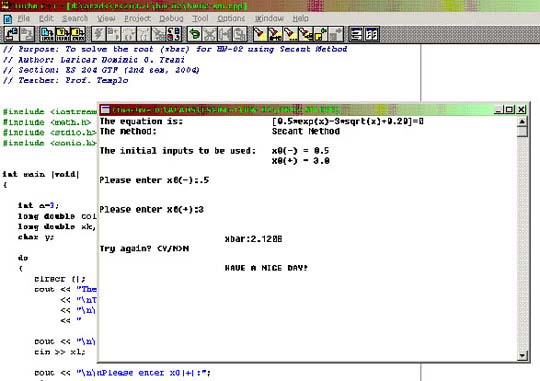Click the console scrollbar up arrow
Screen dimensions: 540x381
pos(522,122)
